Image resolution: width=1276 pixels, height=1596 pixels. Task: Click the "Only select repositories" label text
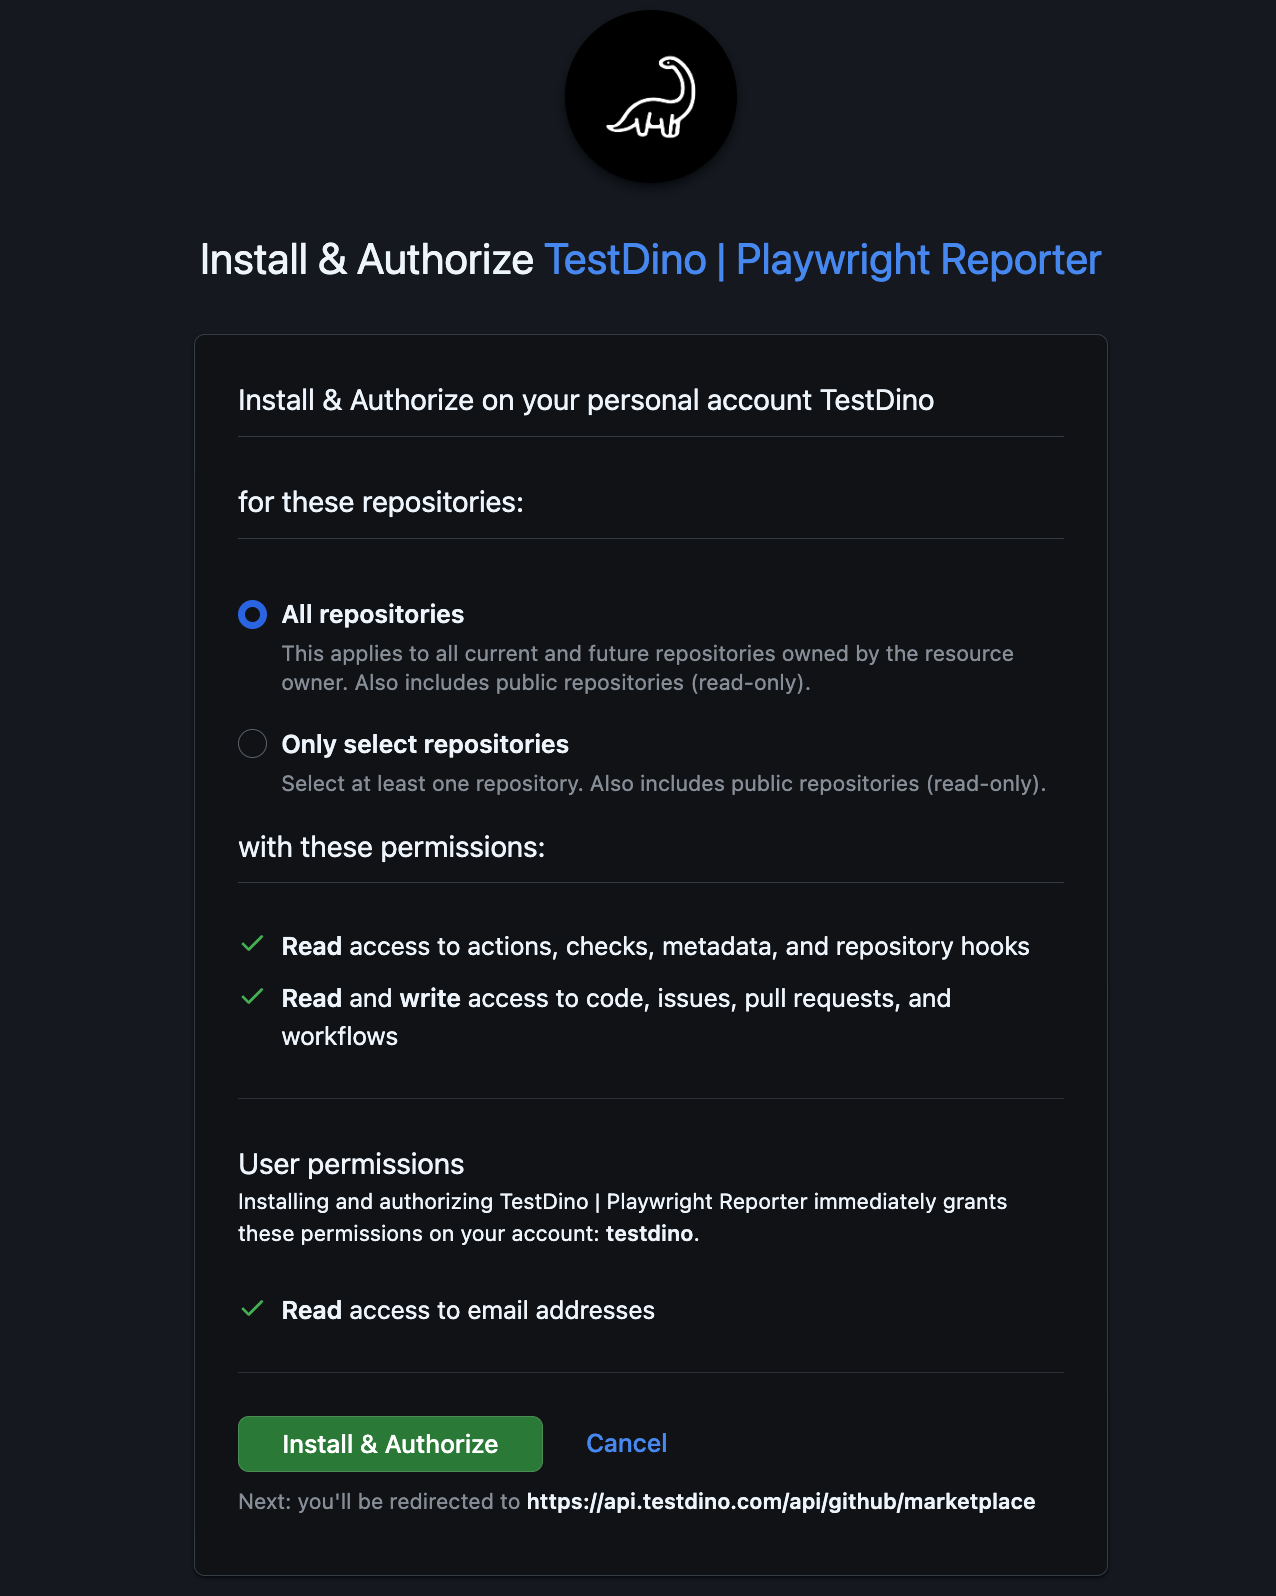click(x=425, y=744)
